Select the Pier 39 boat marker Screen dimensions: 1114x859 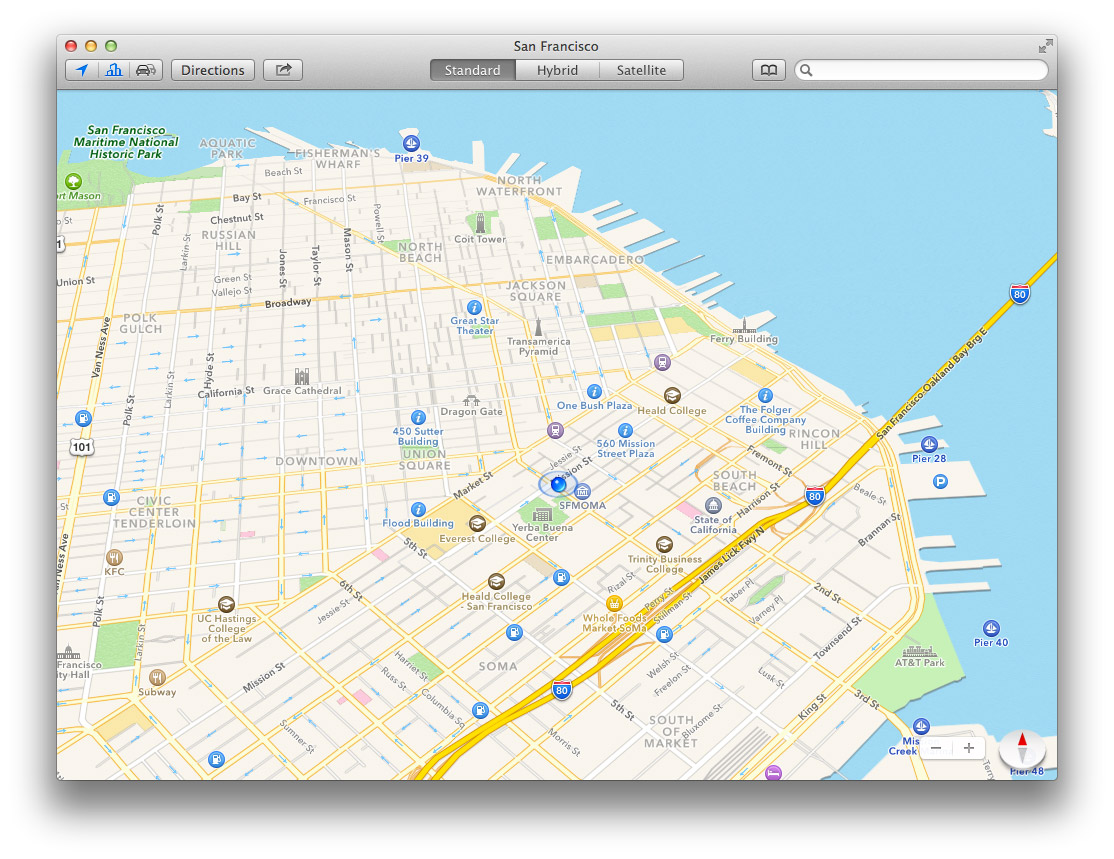pyautogui.click(x=411, y=142)
